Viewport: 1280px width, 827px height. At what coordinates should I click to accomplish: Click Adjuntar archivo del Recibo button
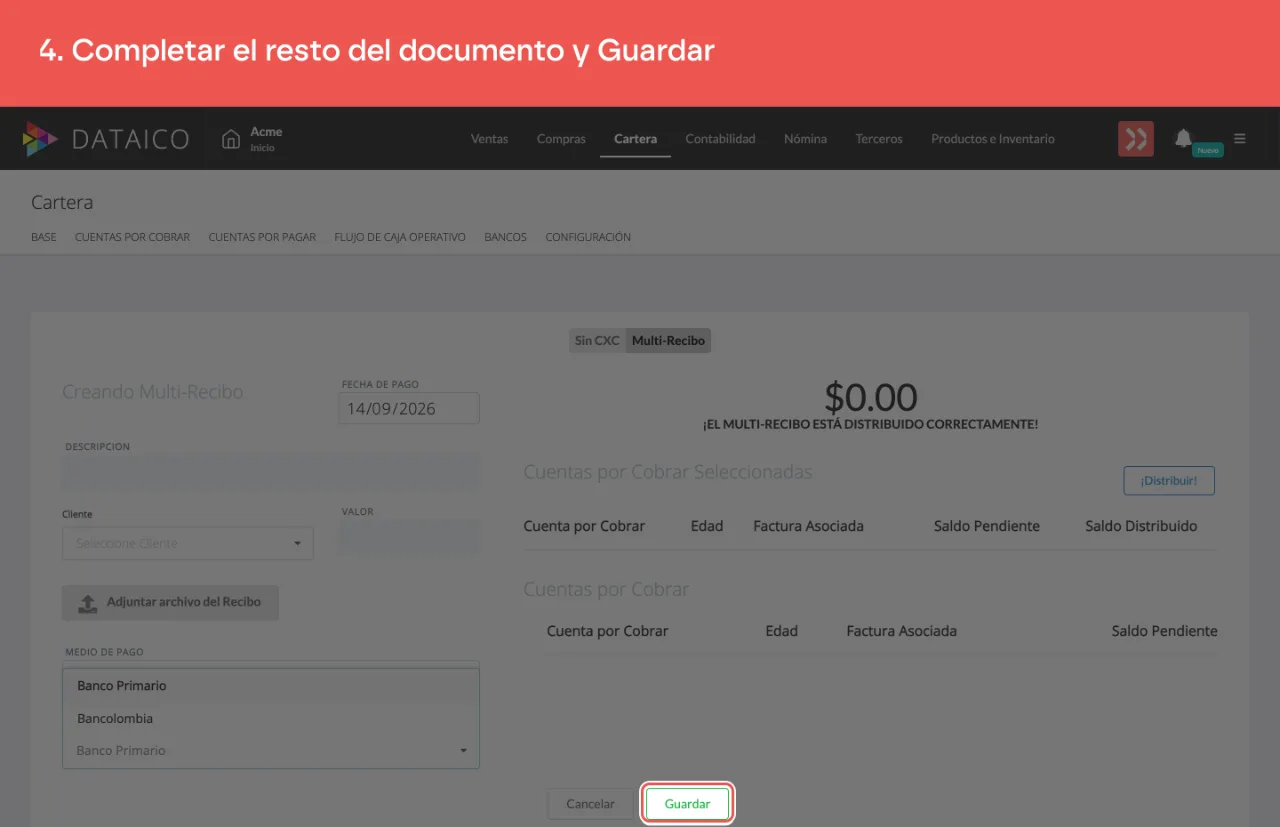pyautogui.click(x=170, y=602)
